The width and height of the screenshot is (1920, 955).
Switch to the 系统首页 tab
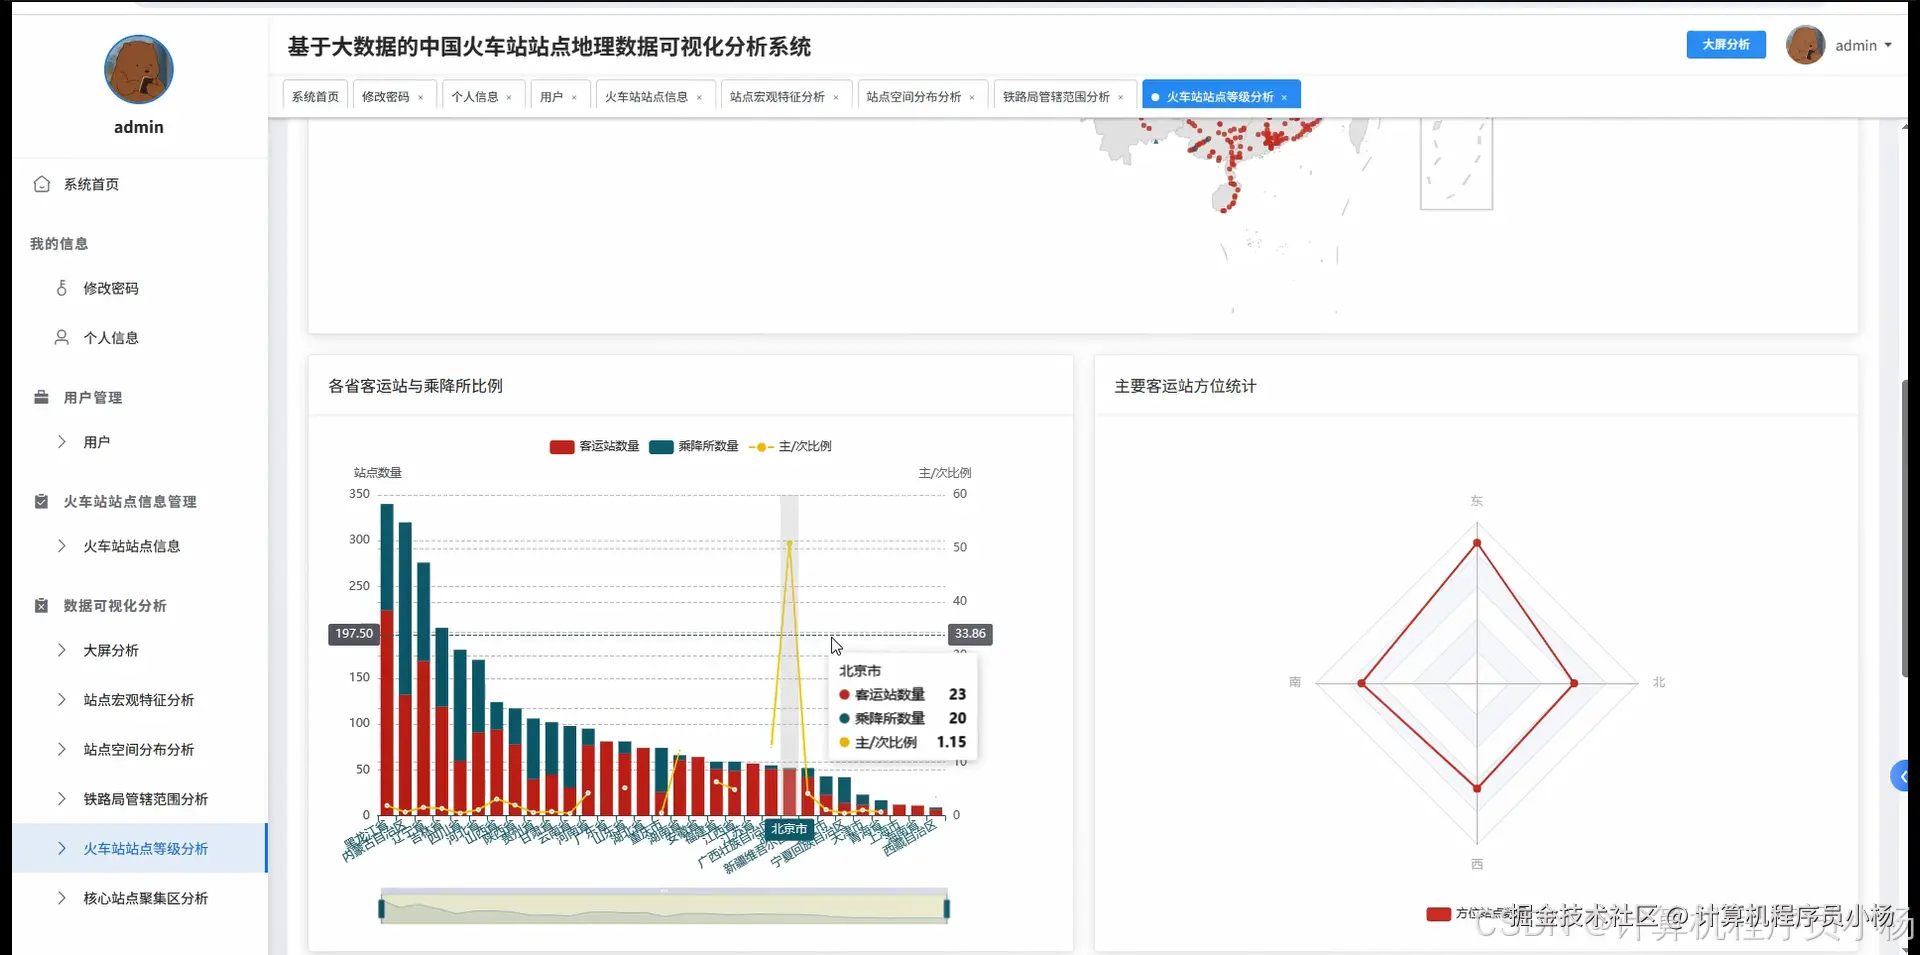pyautogui.click(x=315, y=97)
